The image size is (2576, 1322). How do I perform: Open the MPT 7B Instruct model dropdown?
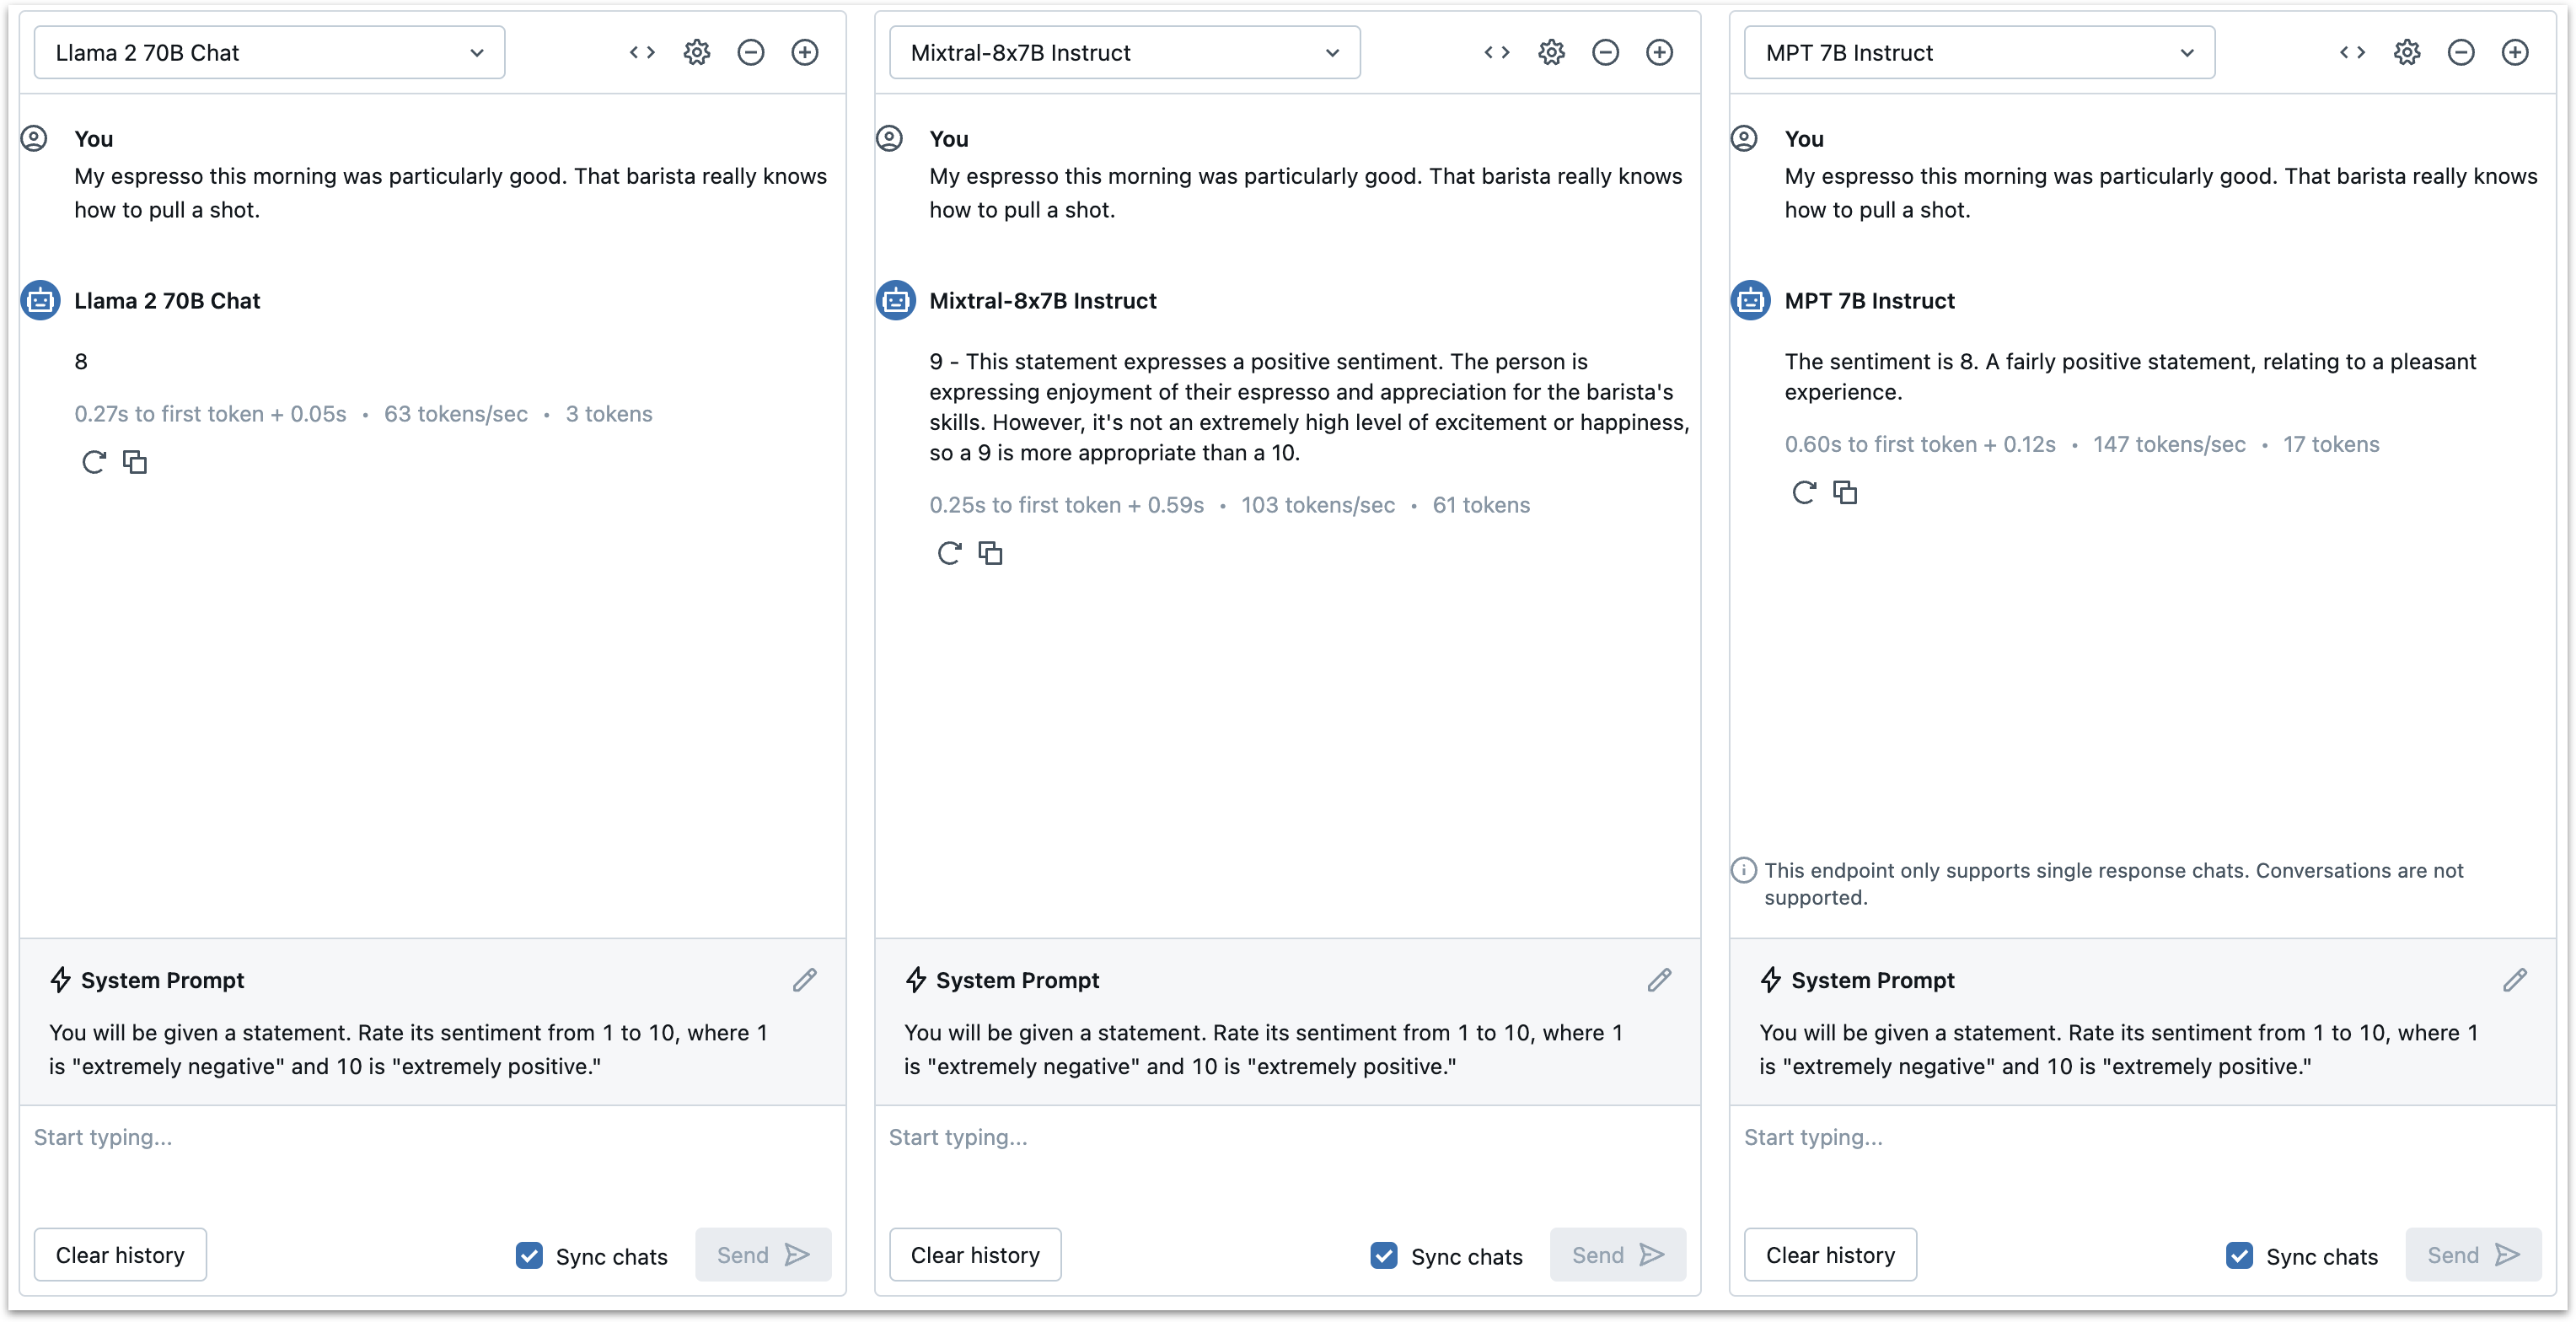(1979, 52)
